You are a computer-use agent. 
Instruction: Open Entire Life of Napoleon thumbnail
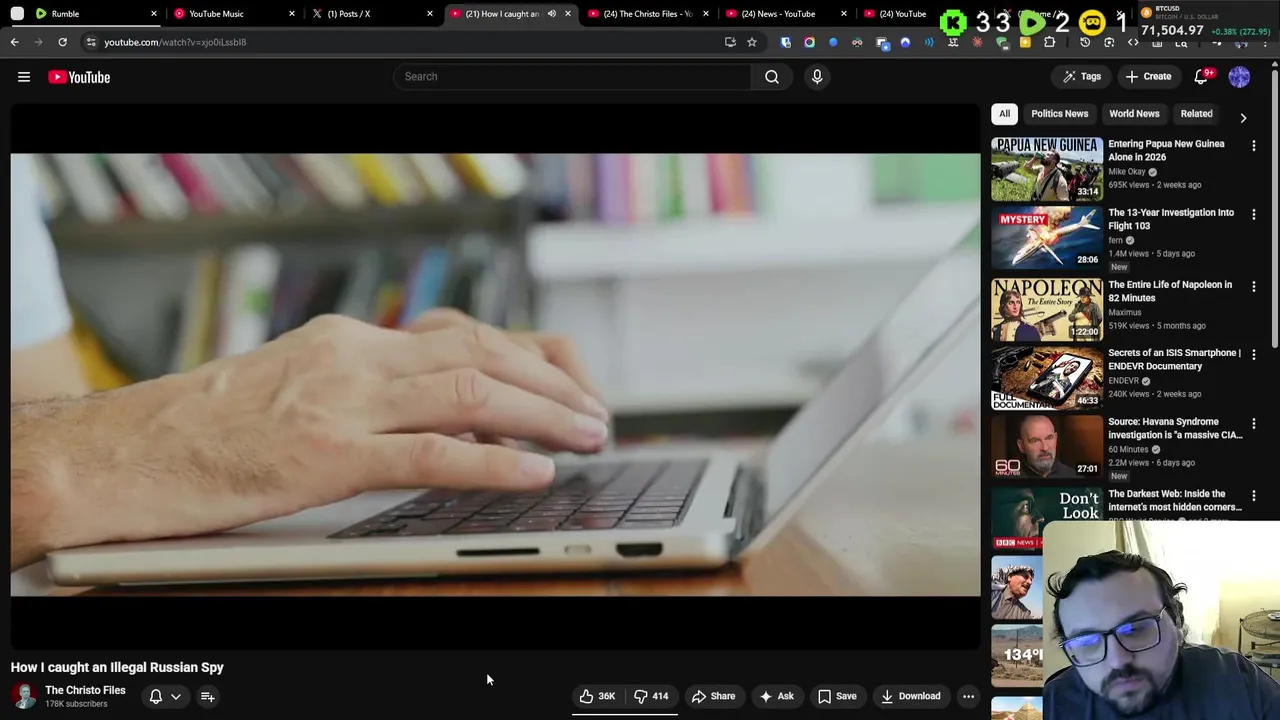click(x=1047, y=310)
